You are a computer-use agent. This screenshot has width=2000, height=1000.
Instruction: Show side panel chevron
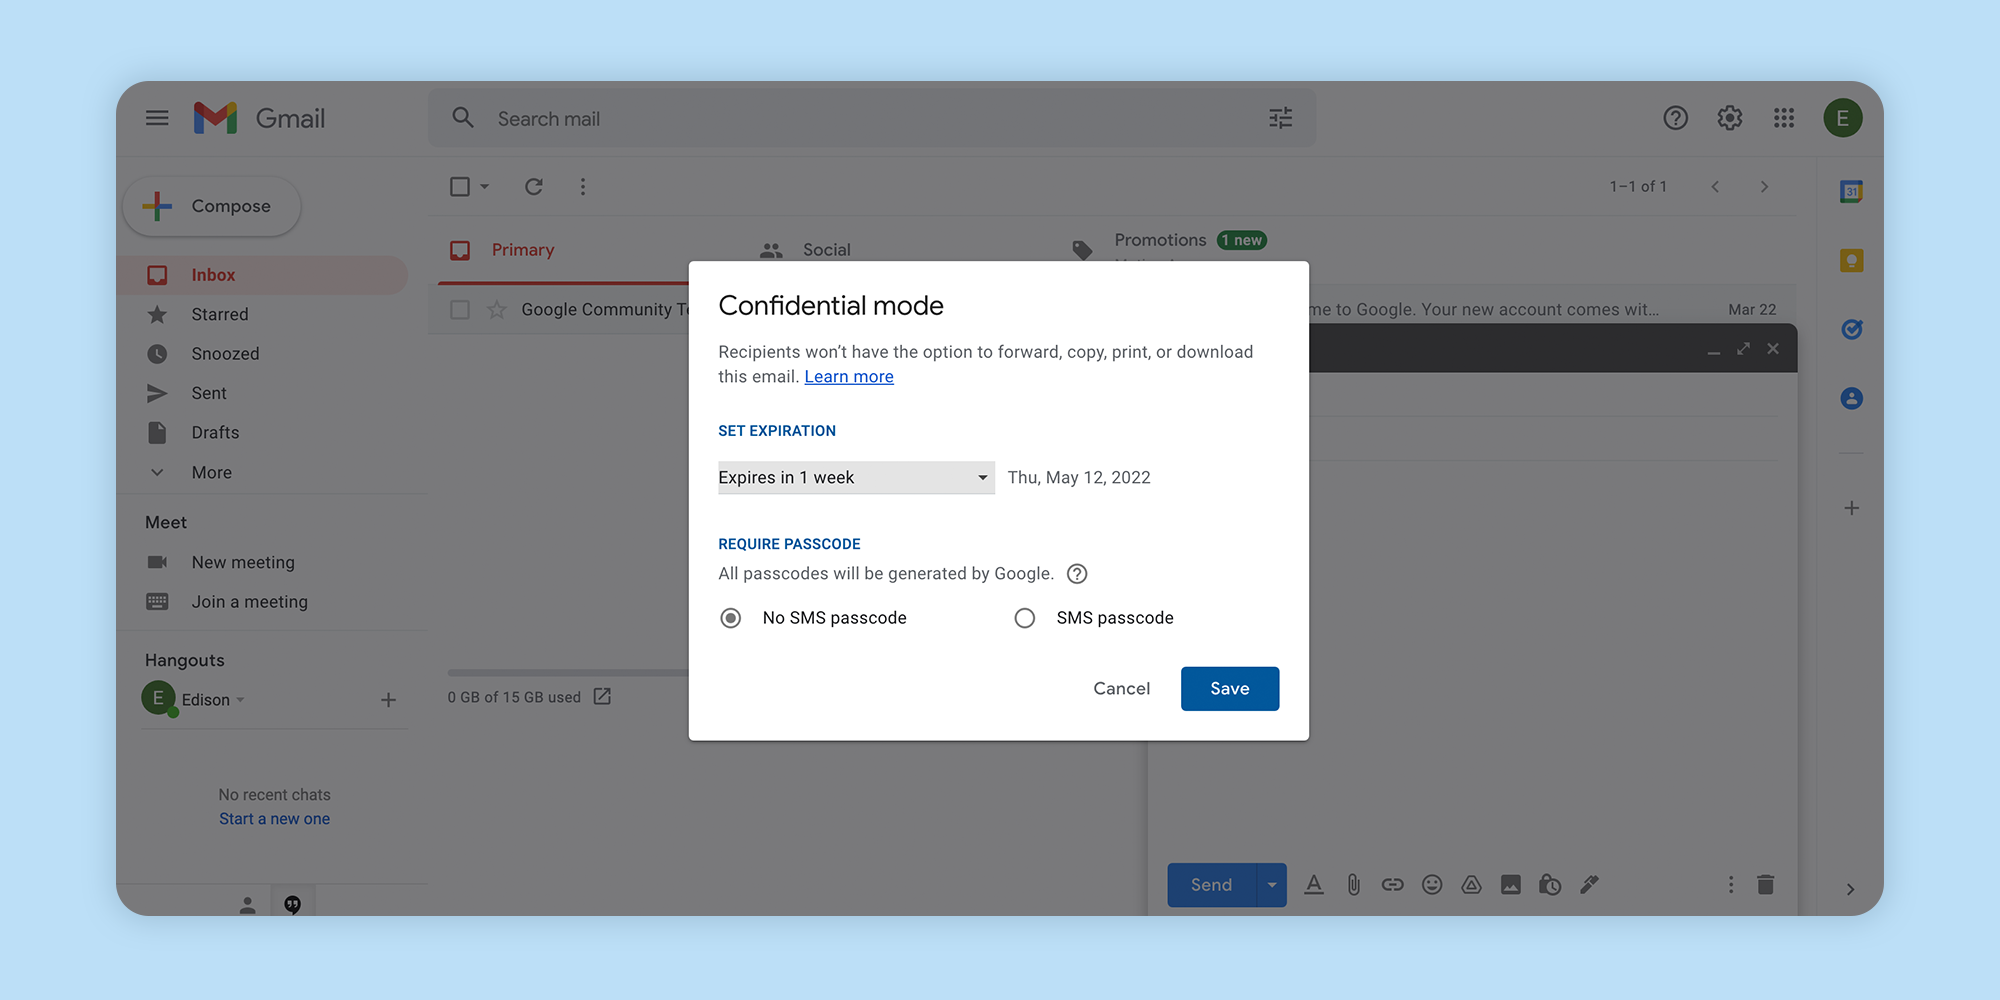pos(1850,889)
